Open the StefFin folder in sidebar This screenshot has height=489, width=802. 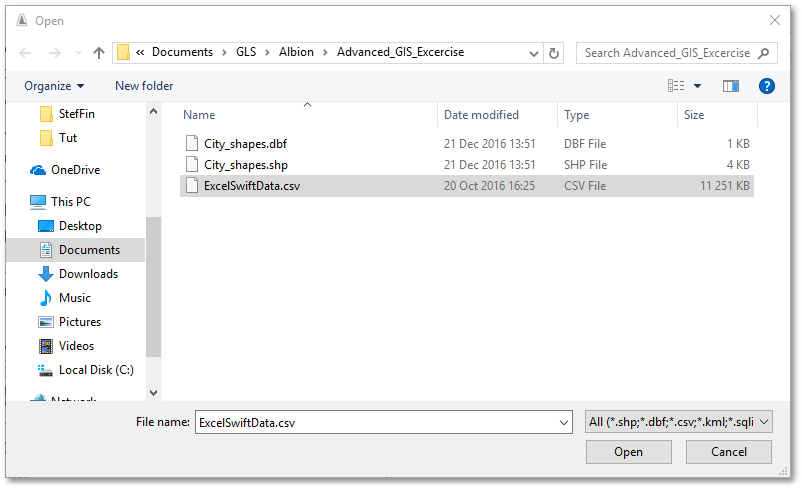click(x=77, y=114)
